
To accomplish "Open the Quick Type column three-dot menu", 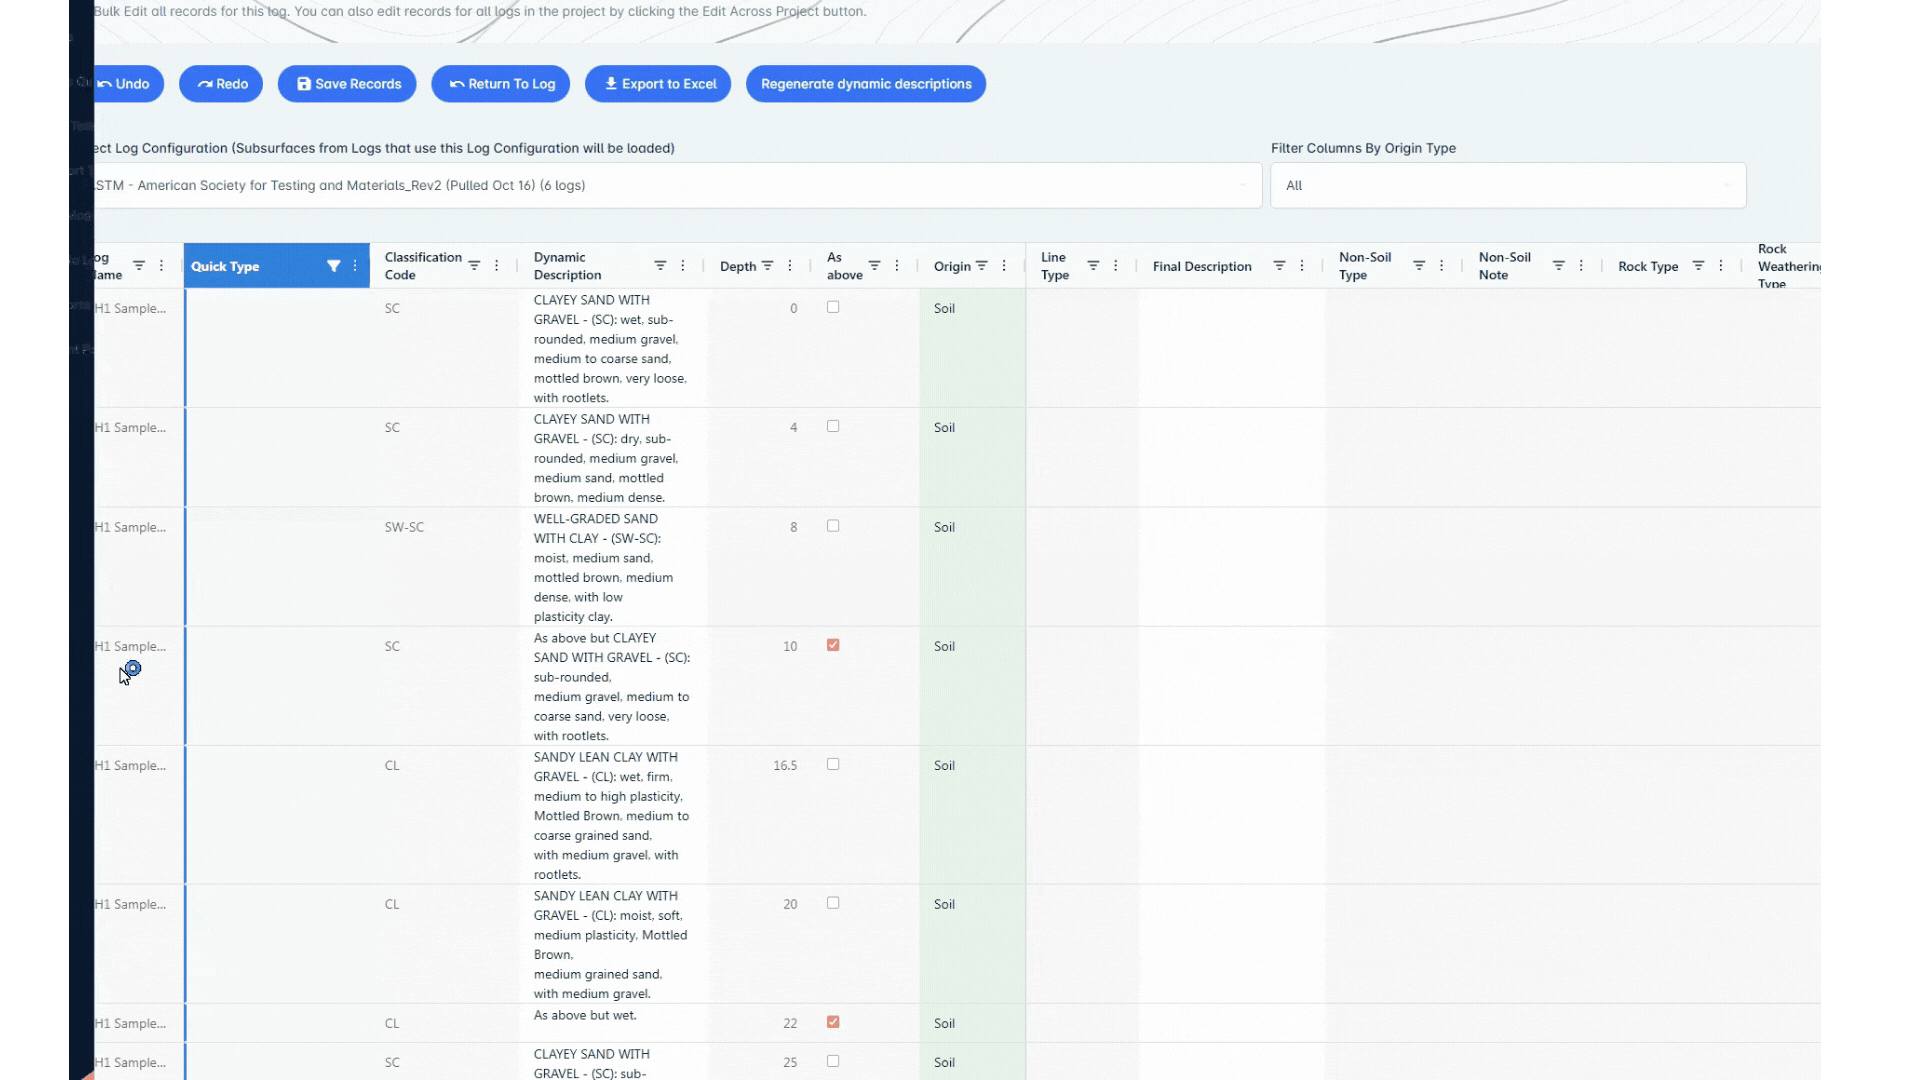I will click(354, 266).
